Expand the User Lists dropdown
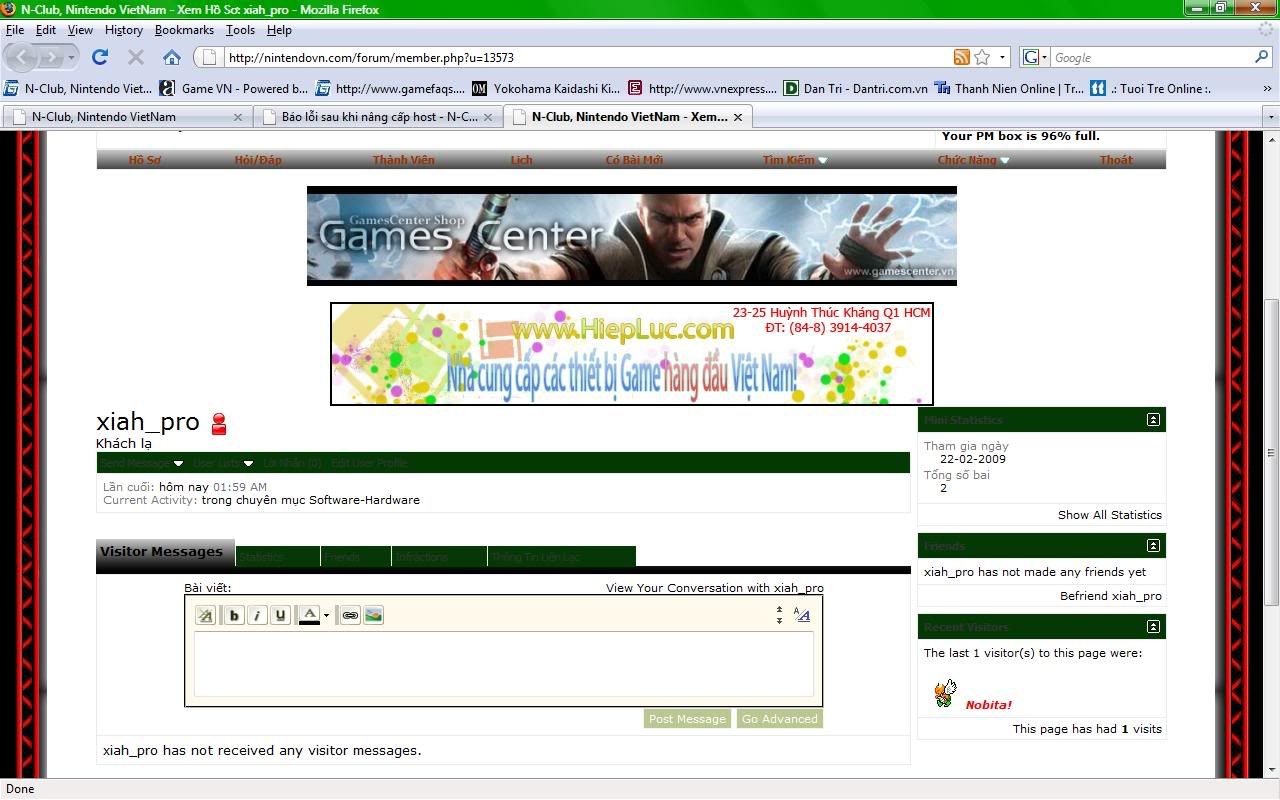 click(x=248, y=464)
